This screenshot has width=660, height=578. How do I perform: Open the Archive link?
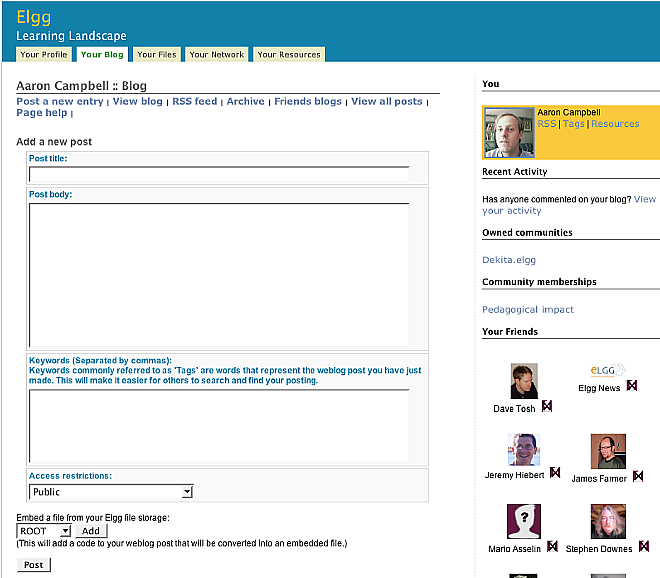(x=245, y=101)
